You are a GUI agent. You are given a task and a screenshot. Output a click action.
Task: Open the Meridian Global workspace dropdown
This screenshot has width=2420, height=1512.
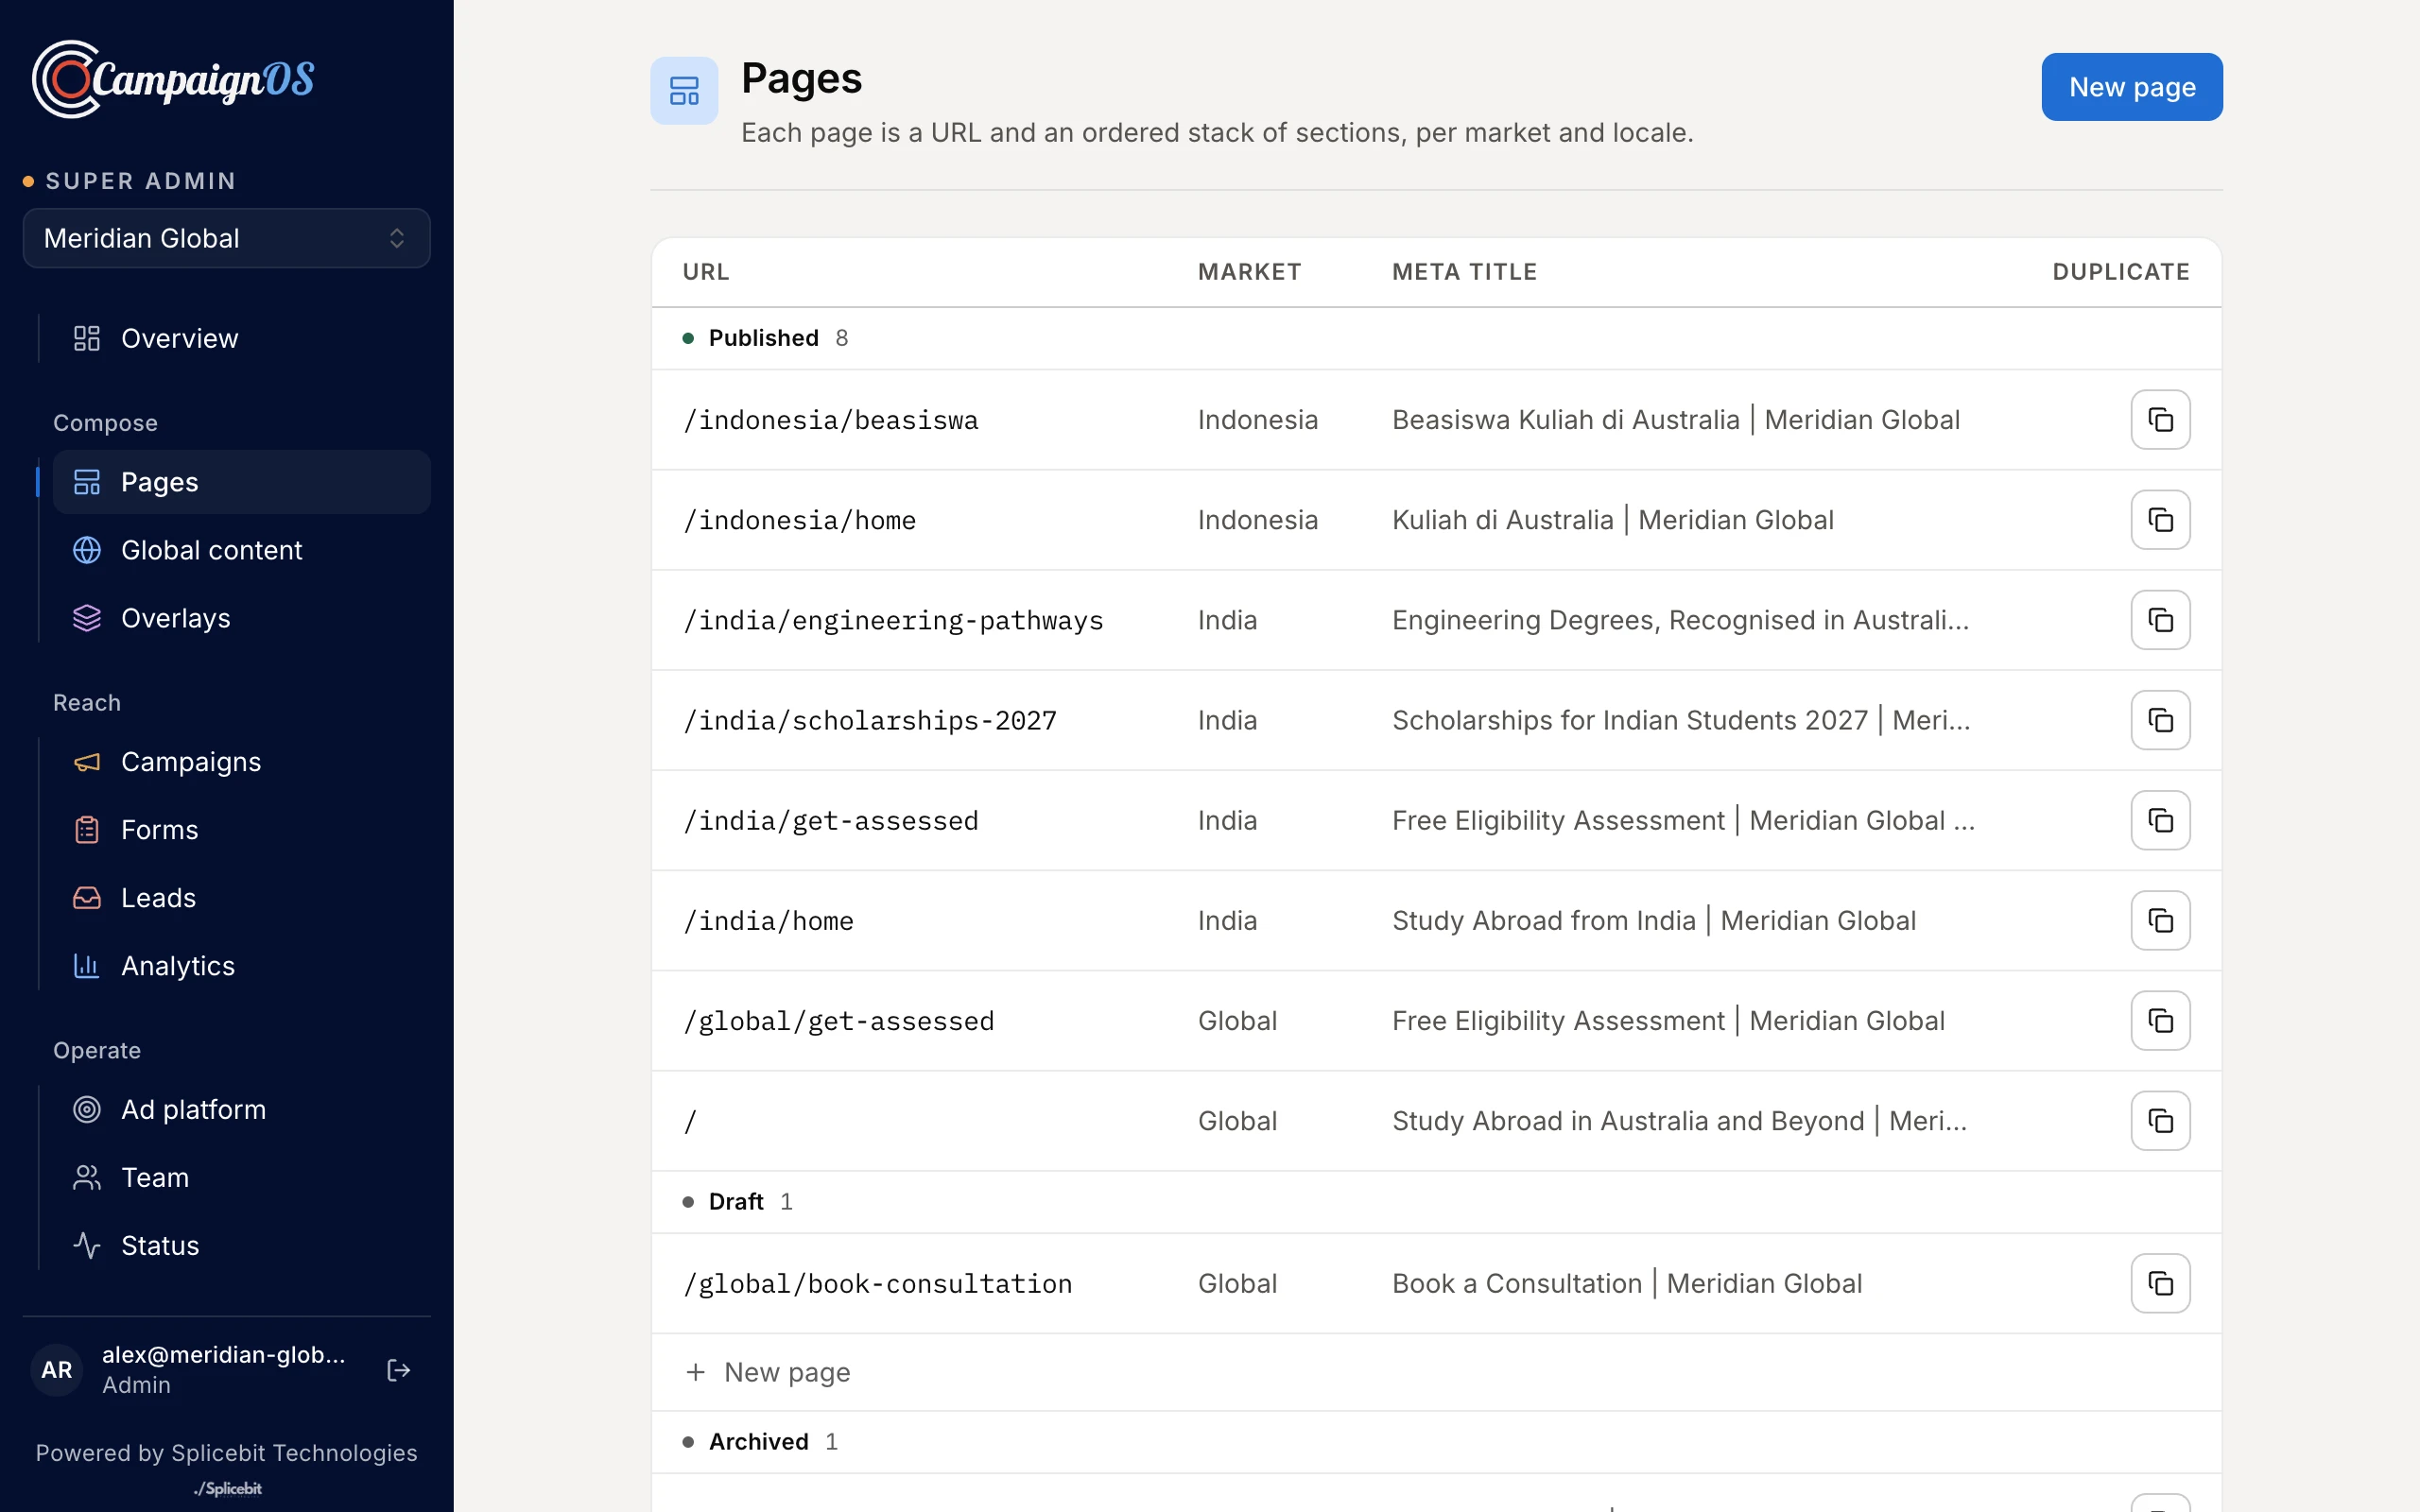tap(227, 238)
